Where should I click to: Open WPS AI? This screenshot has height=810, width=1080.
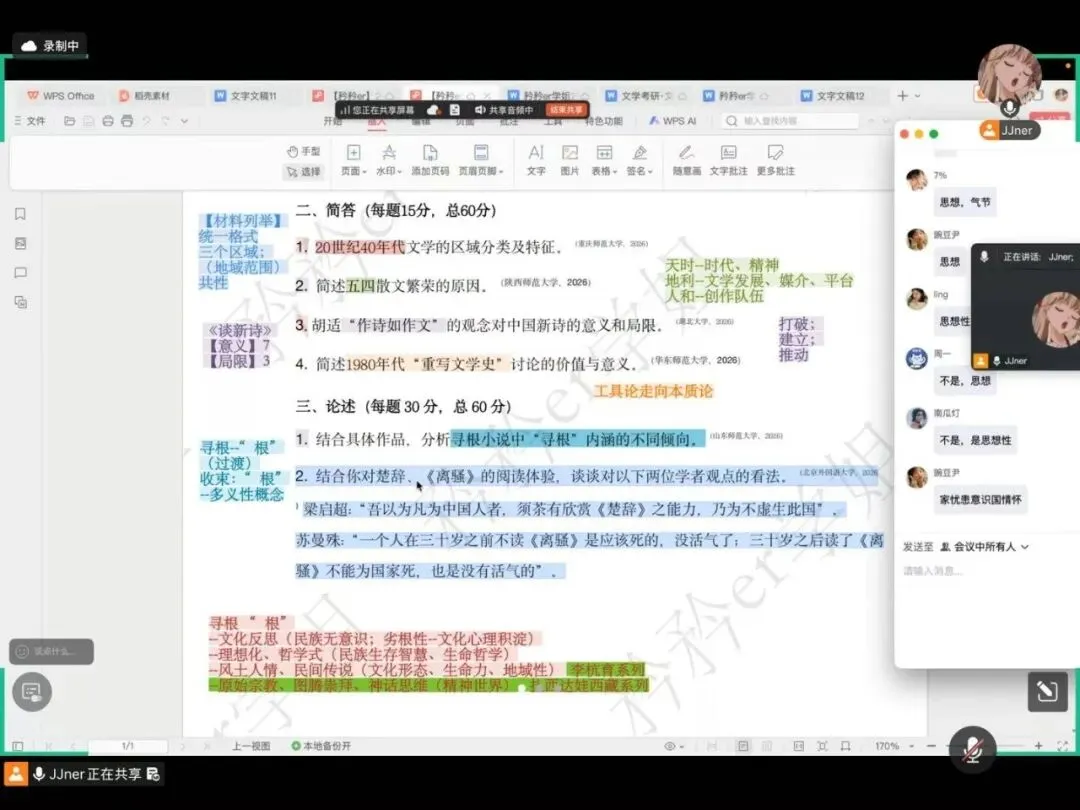point(673,121)
